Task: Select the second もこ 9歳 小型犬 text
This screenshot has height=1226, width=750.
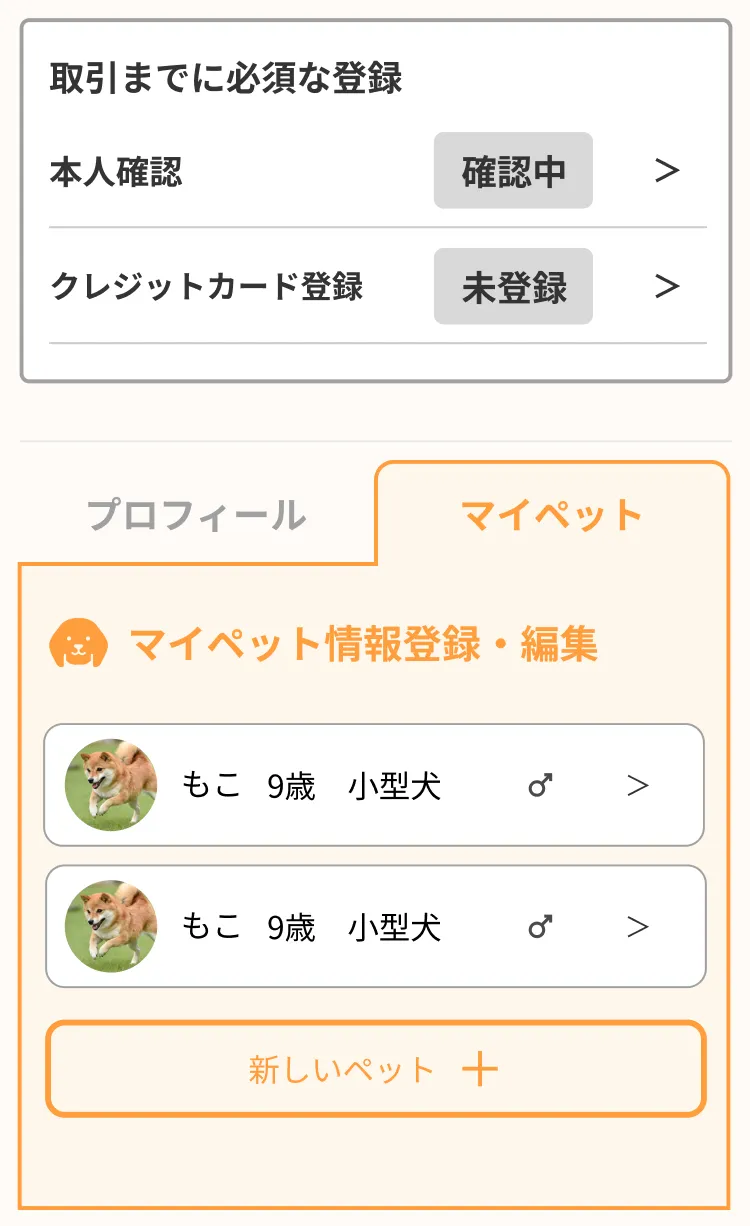Action: (x=311, y=928)
